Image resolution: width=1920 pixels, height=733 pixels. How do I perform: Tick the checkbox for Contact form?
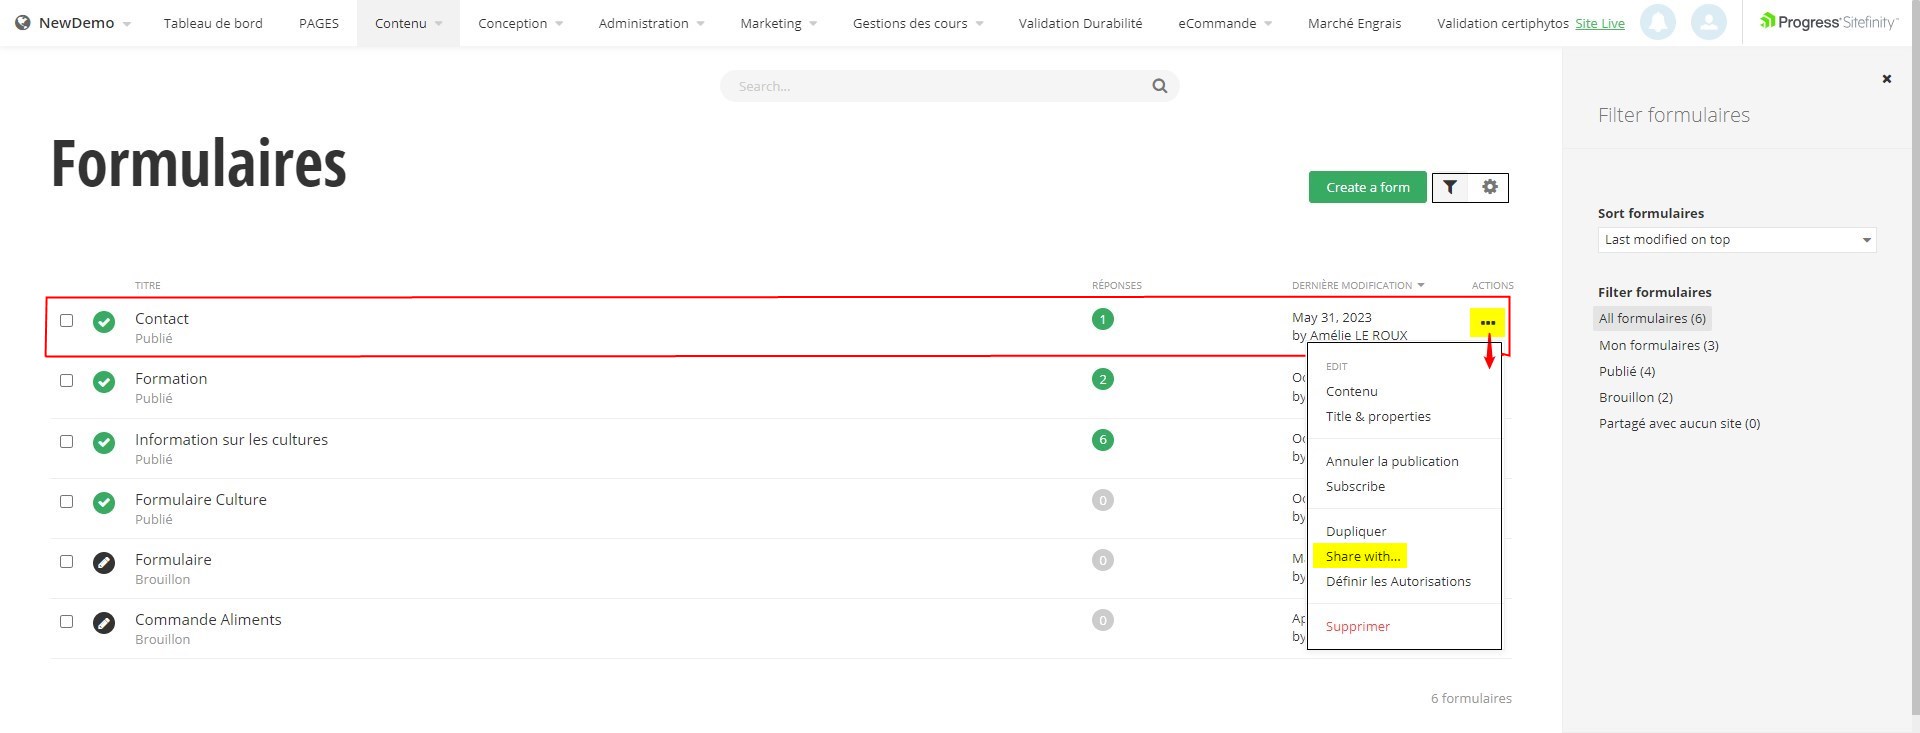pyautogui.click(x=67, y=321)
